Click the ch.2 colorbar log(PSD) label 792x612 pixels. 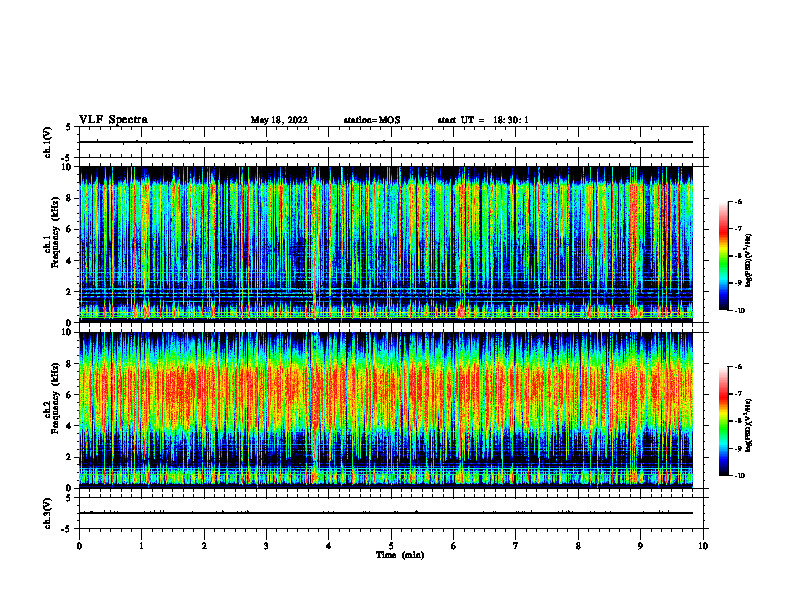coord(749,425)
